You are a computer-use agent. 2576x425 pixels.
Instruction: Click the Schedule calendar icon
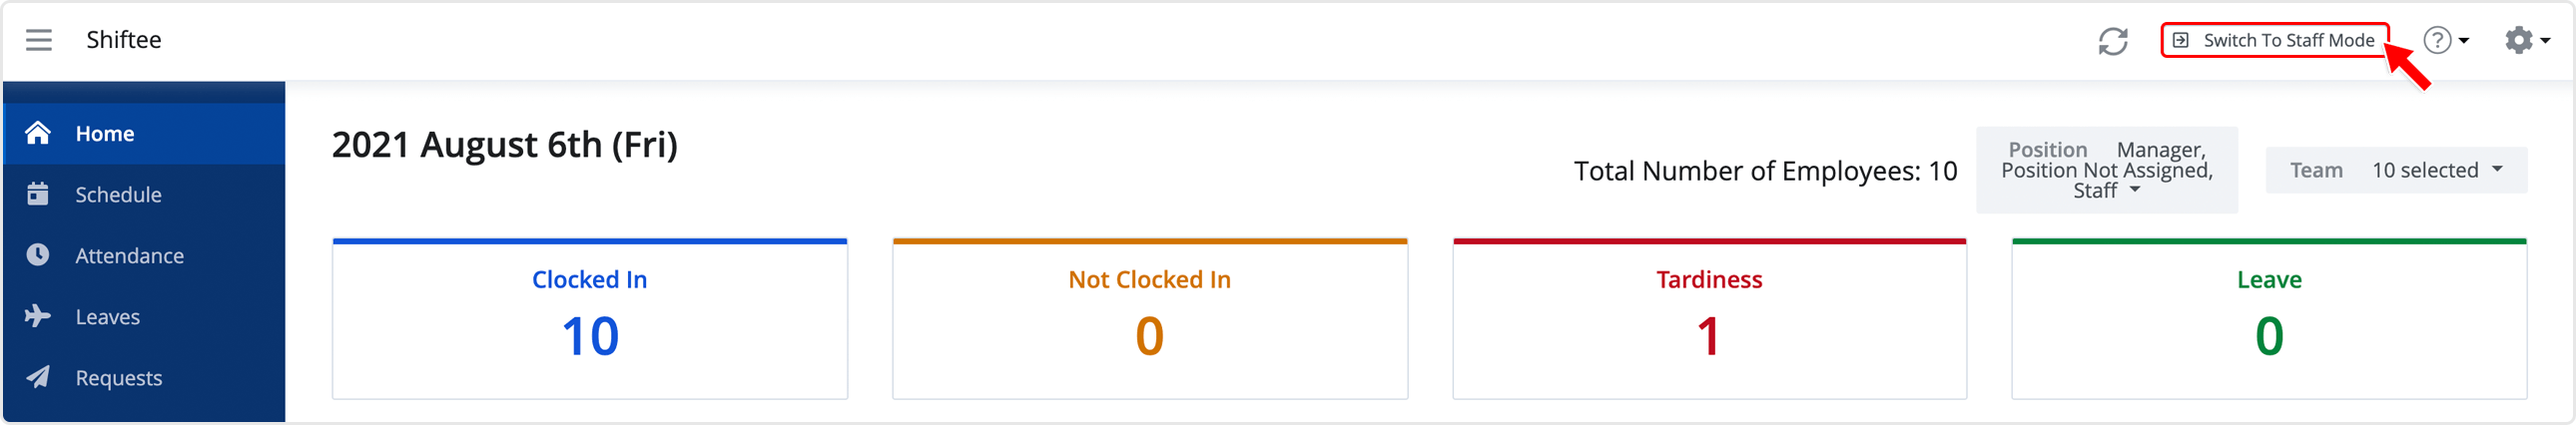click(x=38, y=194)
